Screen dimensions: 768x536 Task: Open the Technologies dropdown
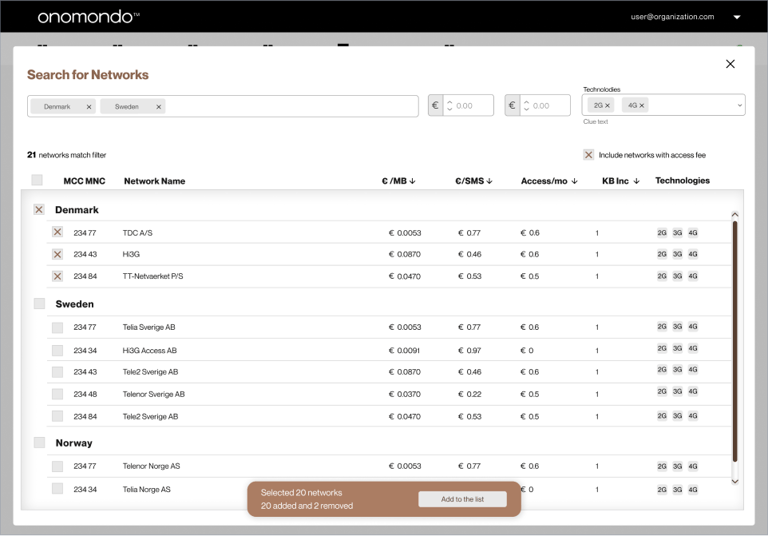[x=739, y=105]
